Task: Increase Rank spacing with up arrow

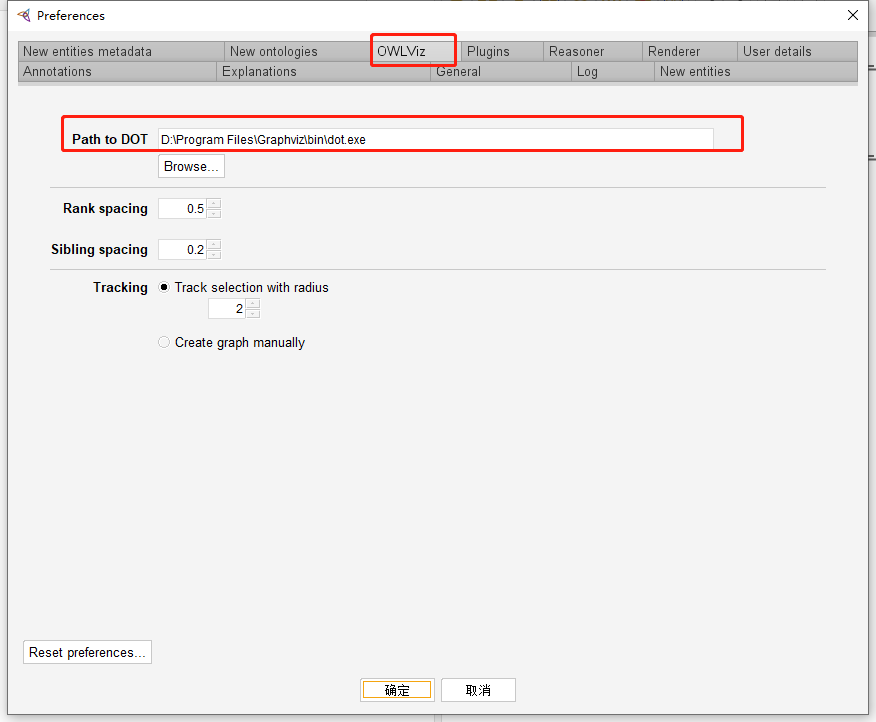Action: click(214, 203)
